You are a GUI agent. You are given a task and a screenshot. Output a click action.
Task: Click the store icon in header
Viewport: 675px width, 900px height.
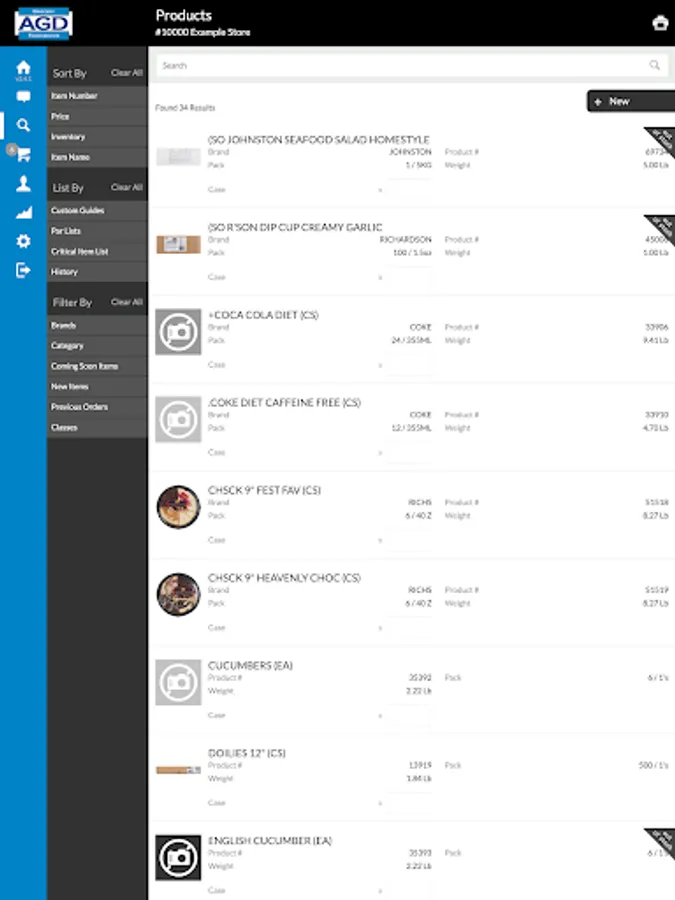point(660,23)
